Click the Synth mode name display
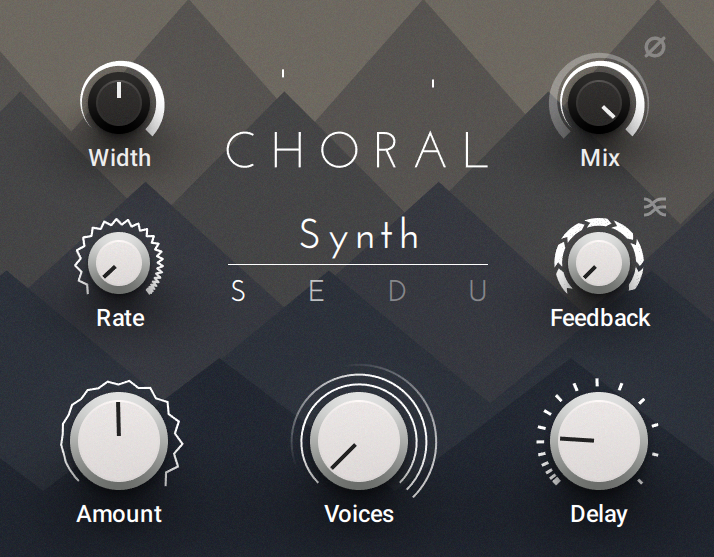 (x=359, y=236)
